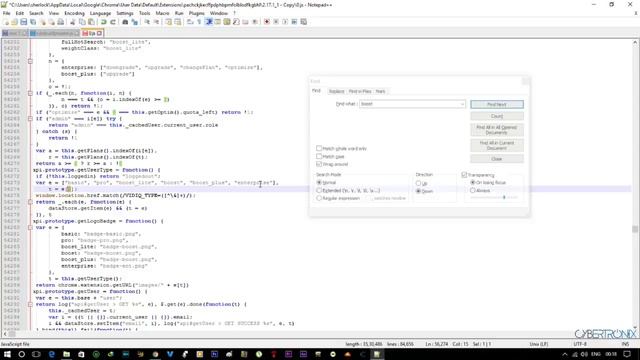Enable the Match case checkbox
The width and height of the screenshot is (640, 360).
(319, 156)
